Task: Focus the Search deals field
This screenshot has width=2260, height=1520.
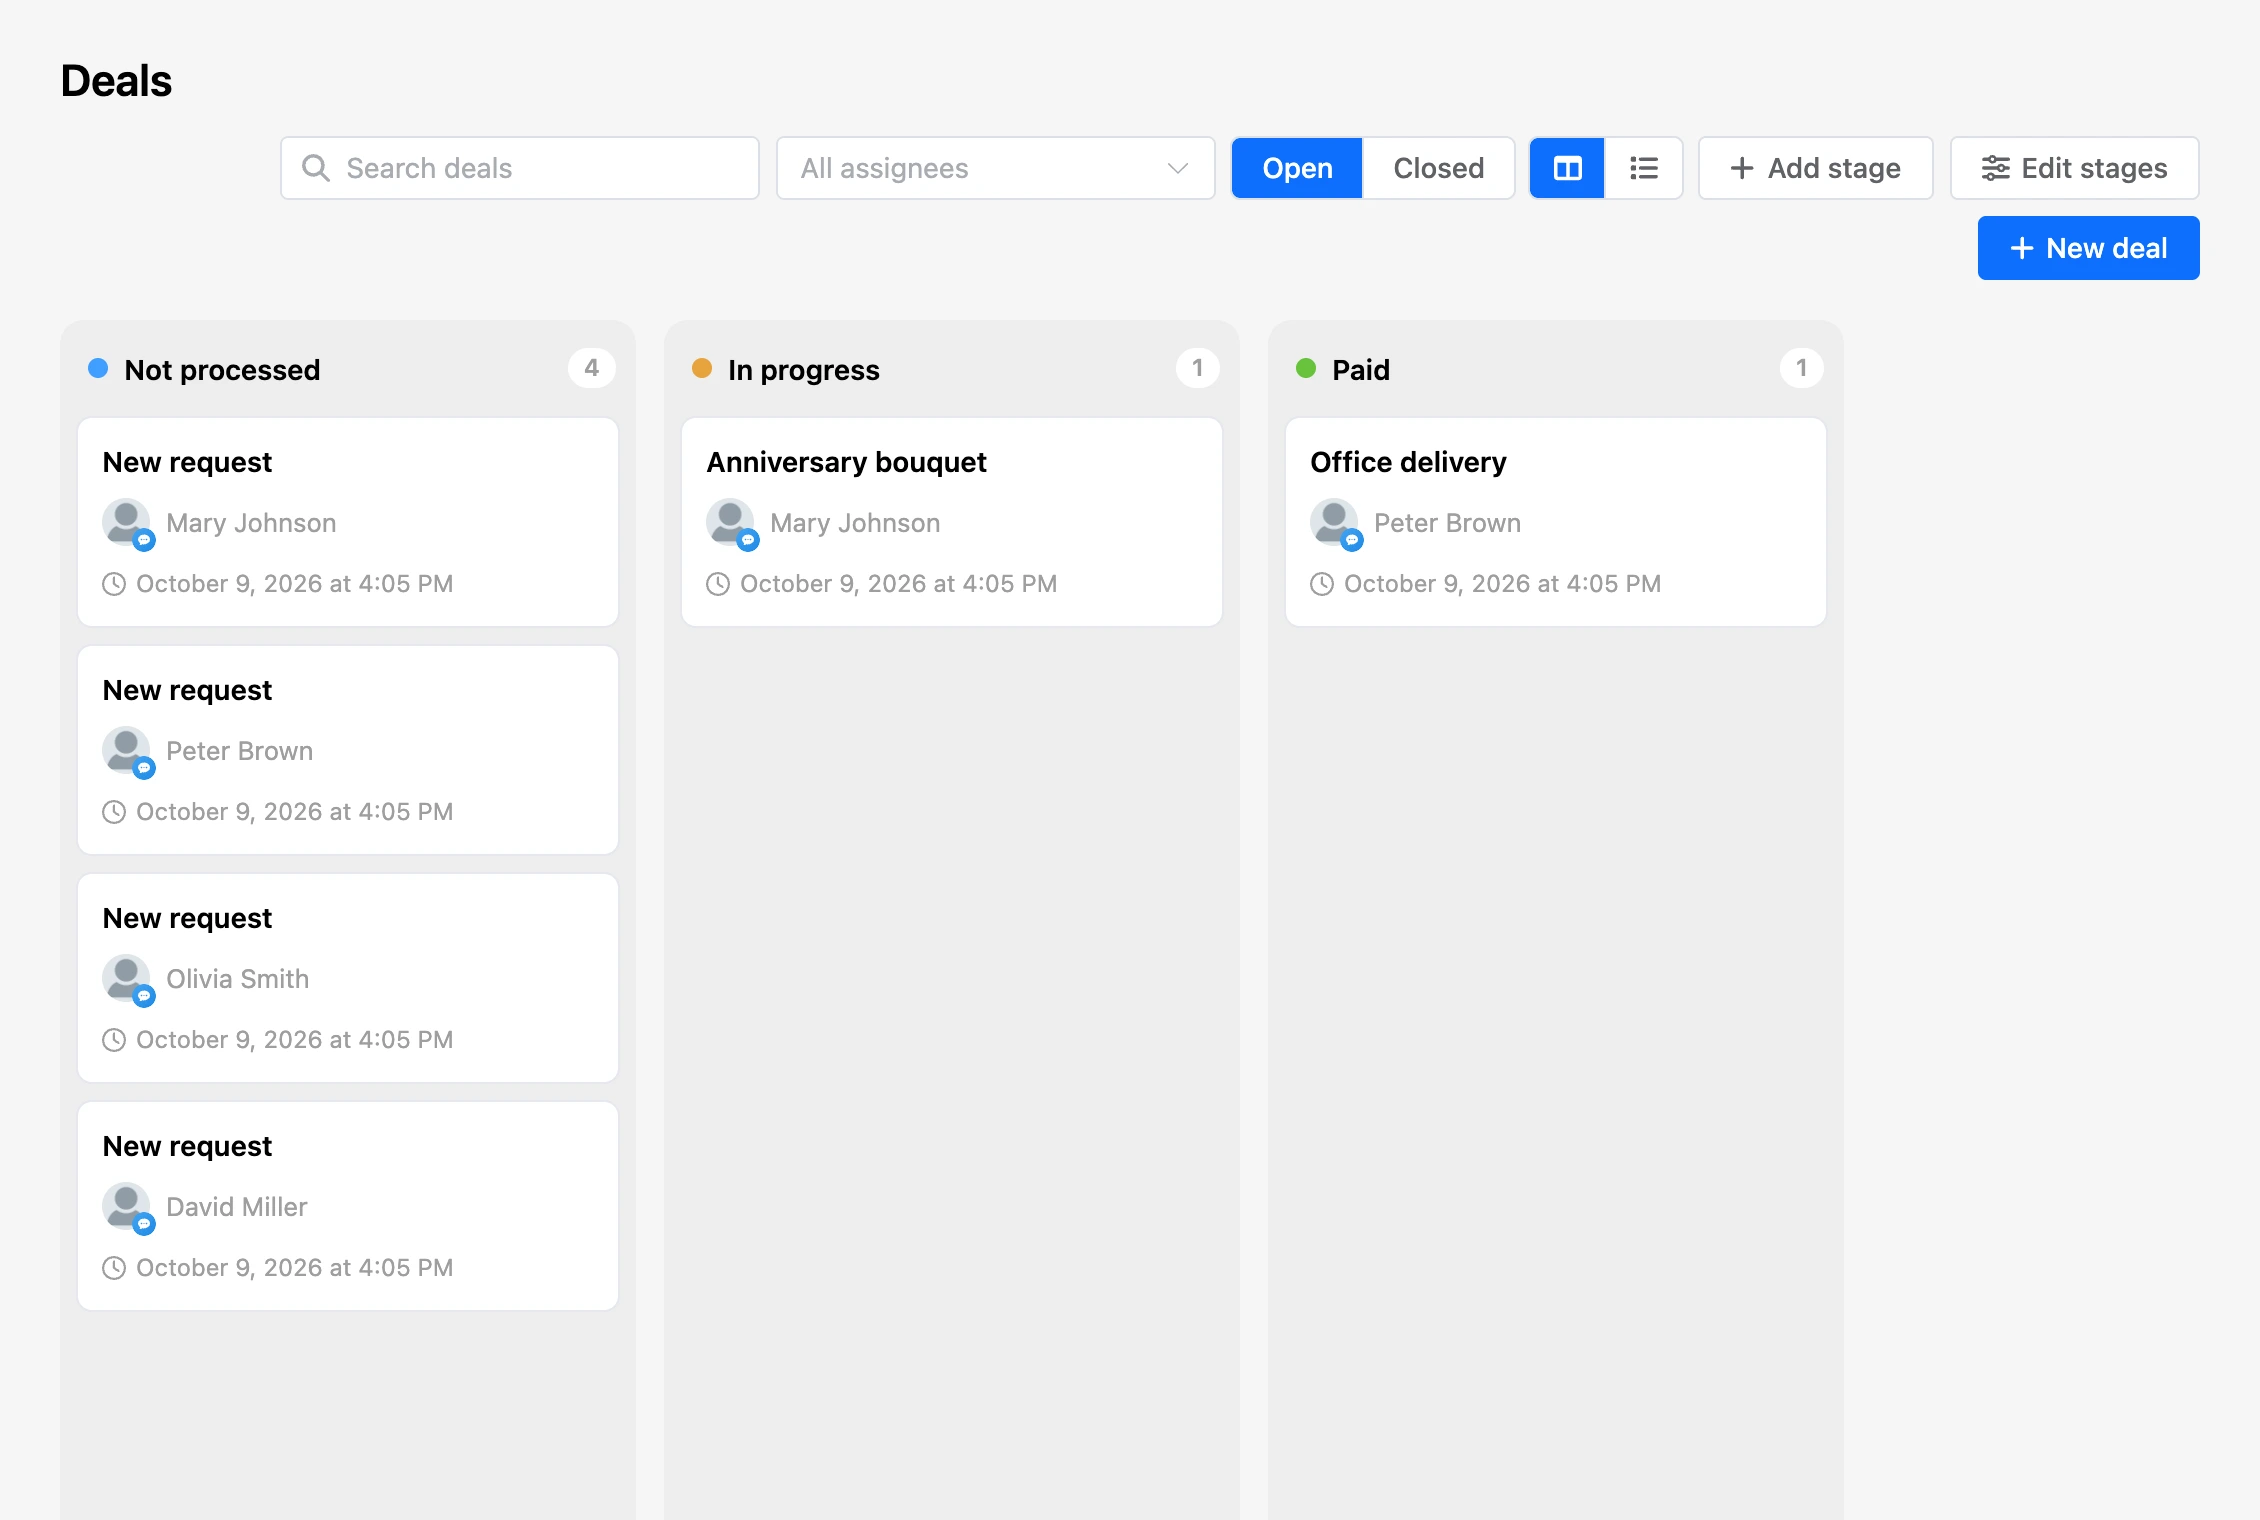Action: pos(520,168)
